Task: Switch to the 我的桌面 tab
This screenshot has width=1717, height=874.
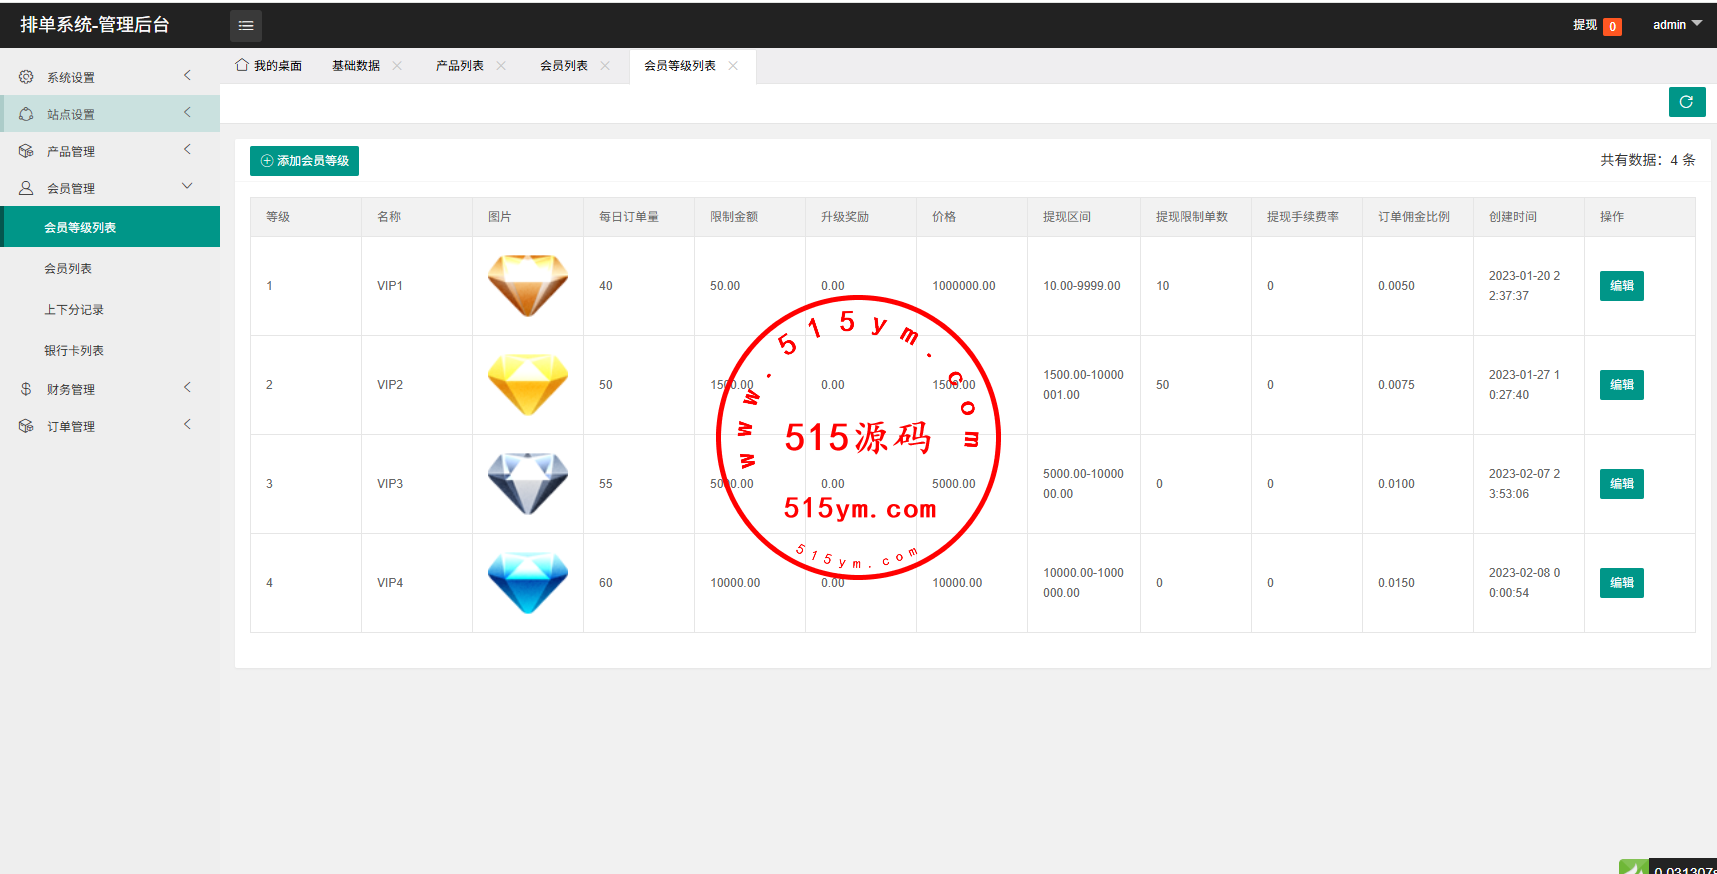Action: click(x=269, y=66)
